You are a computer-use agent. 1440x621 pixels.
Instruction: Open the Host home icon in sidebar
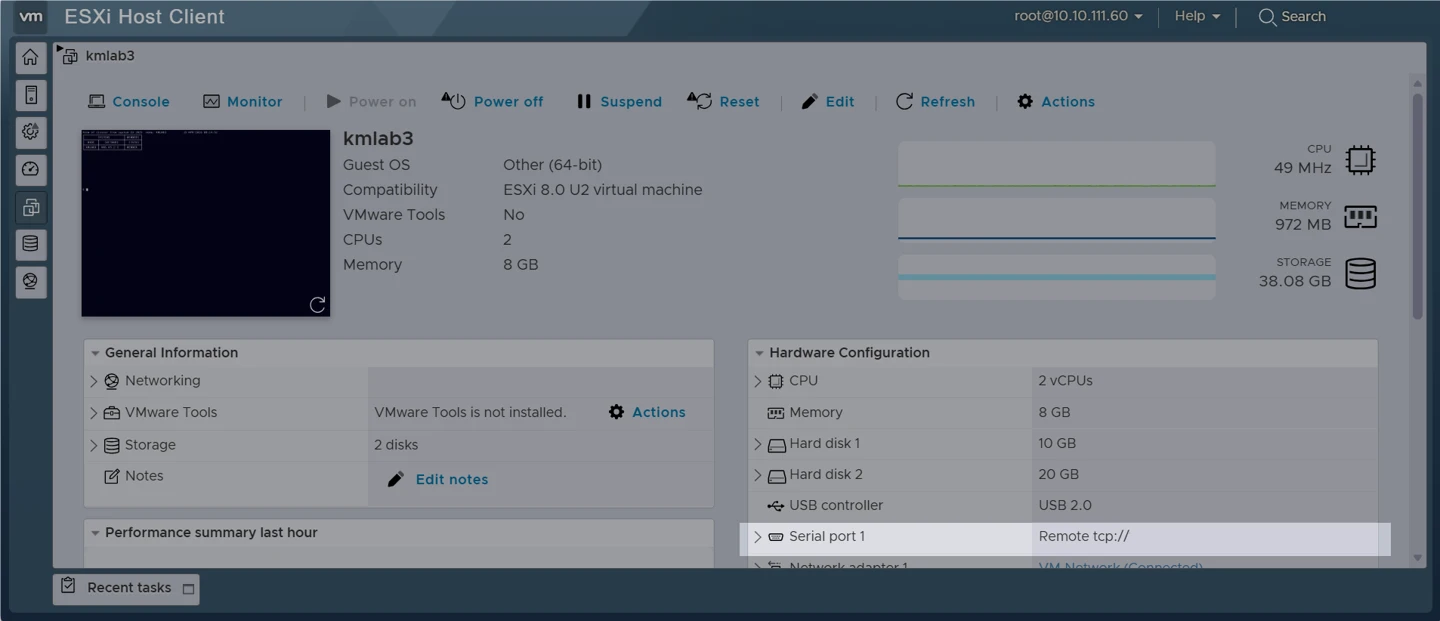[x=31, y=58]
